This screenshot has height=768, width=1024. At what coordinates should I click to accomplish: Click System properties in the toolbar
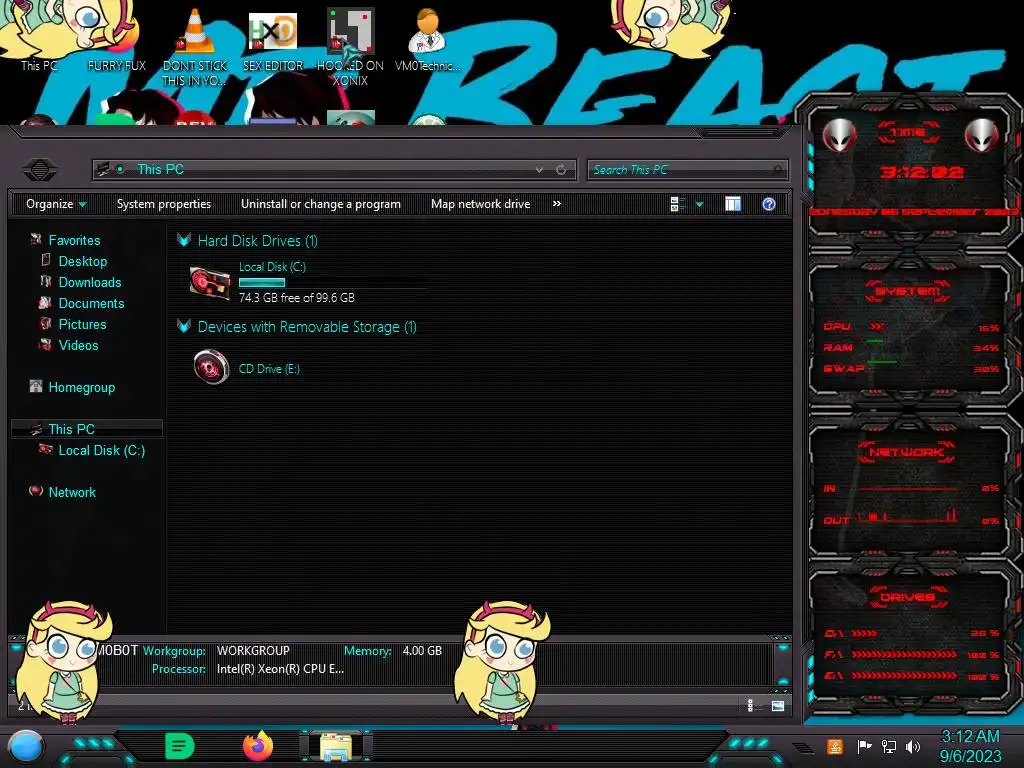pyautogui.click(x=164, y=204)
